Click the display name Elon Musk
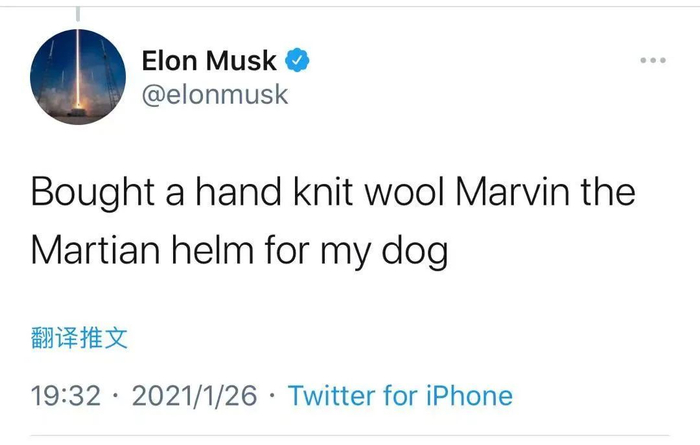 coord(209,61)
